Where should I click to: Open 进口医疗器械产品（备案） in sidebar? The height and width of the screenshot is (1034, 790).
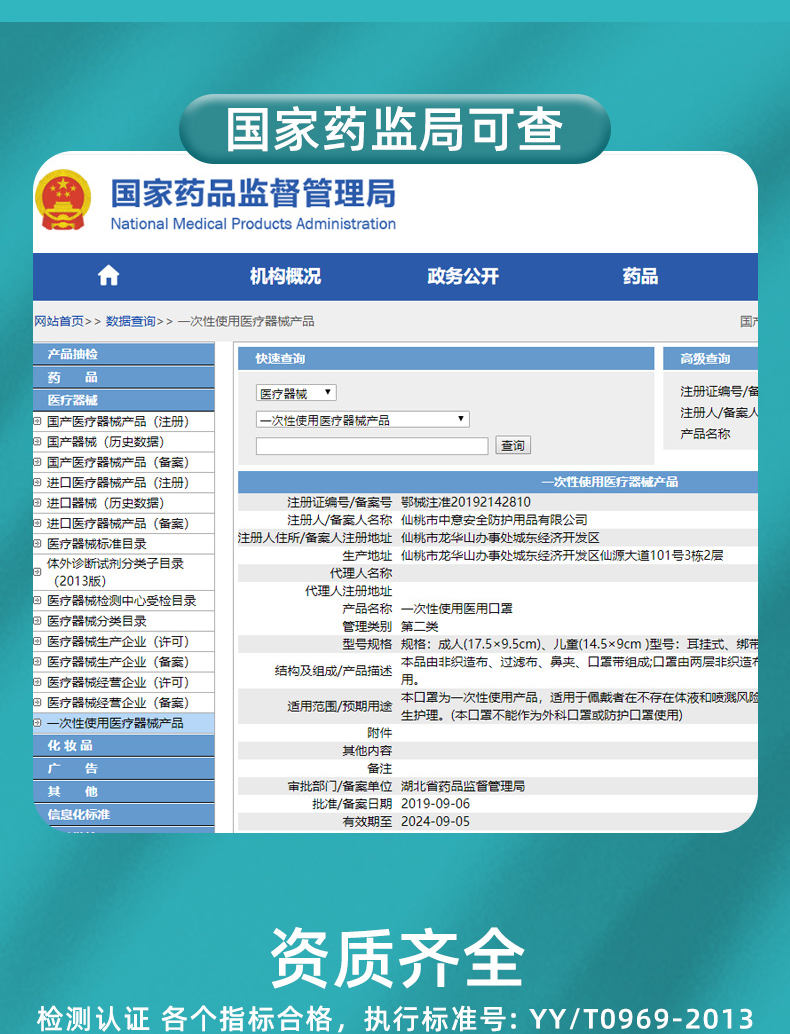coord(118,524)
